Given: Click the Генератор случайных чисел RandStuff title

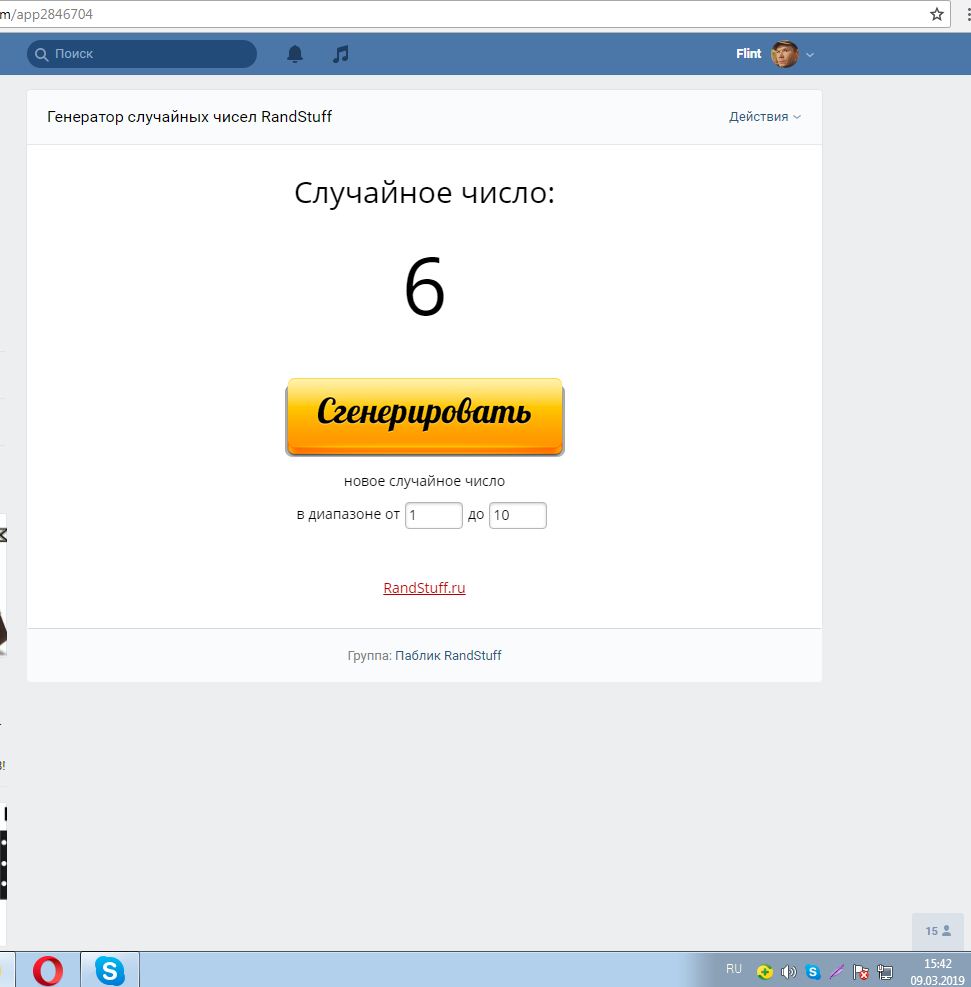Looking at the screenshot, I should pos(189,116).
